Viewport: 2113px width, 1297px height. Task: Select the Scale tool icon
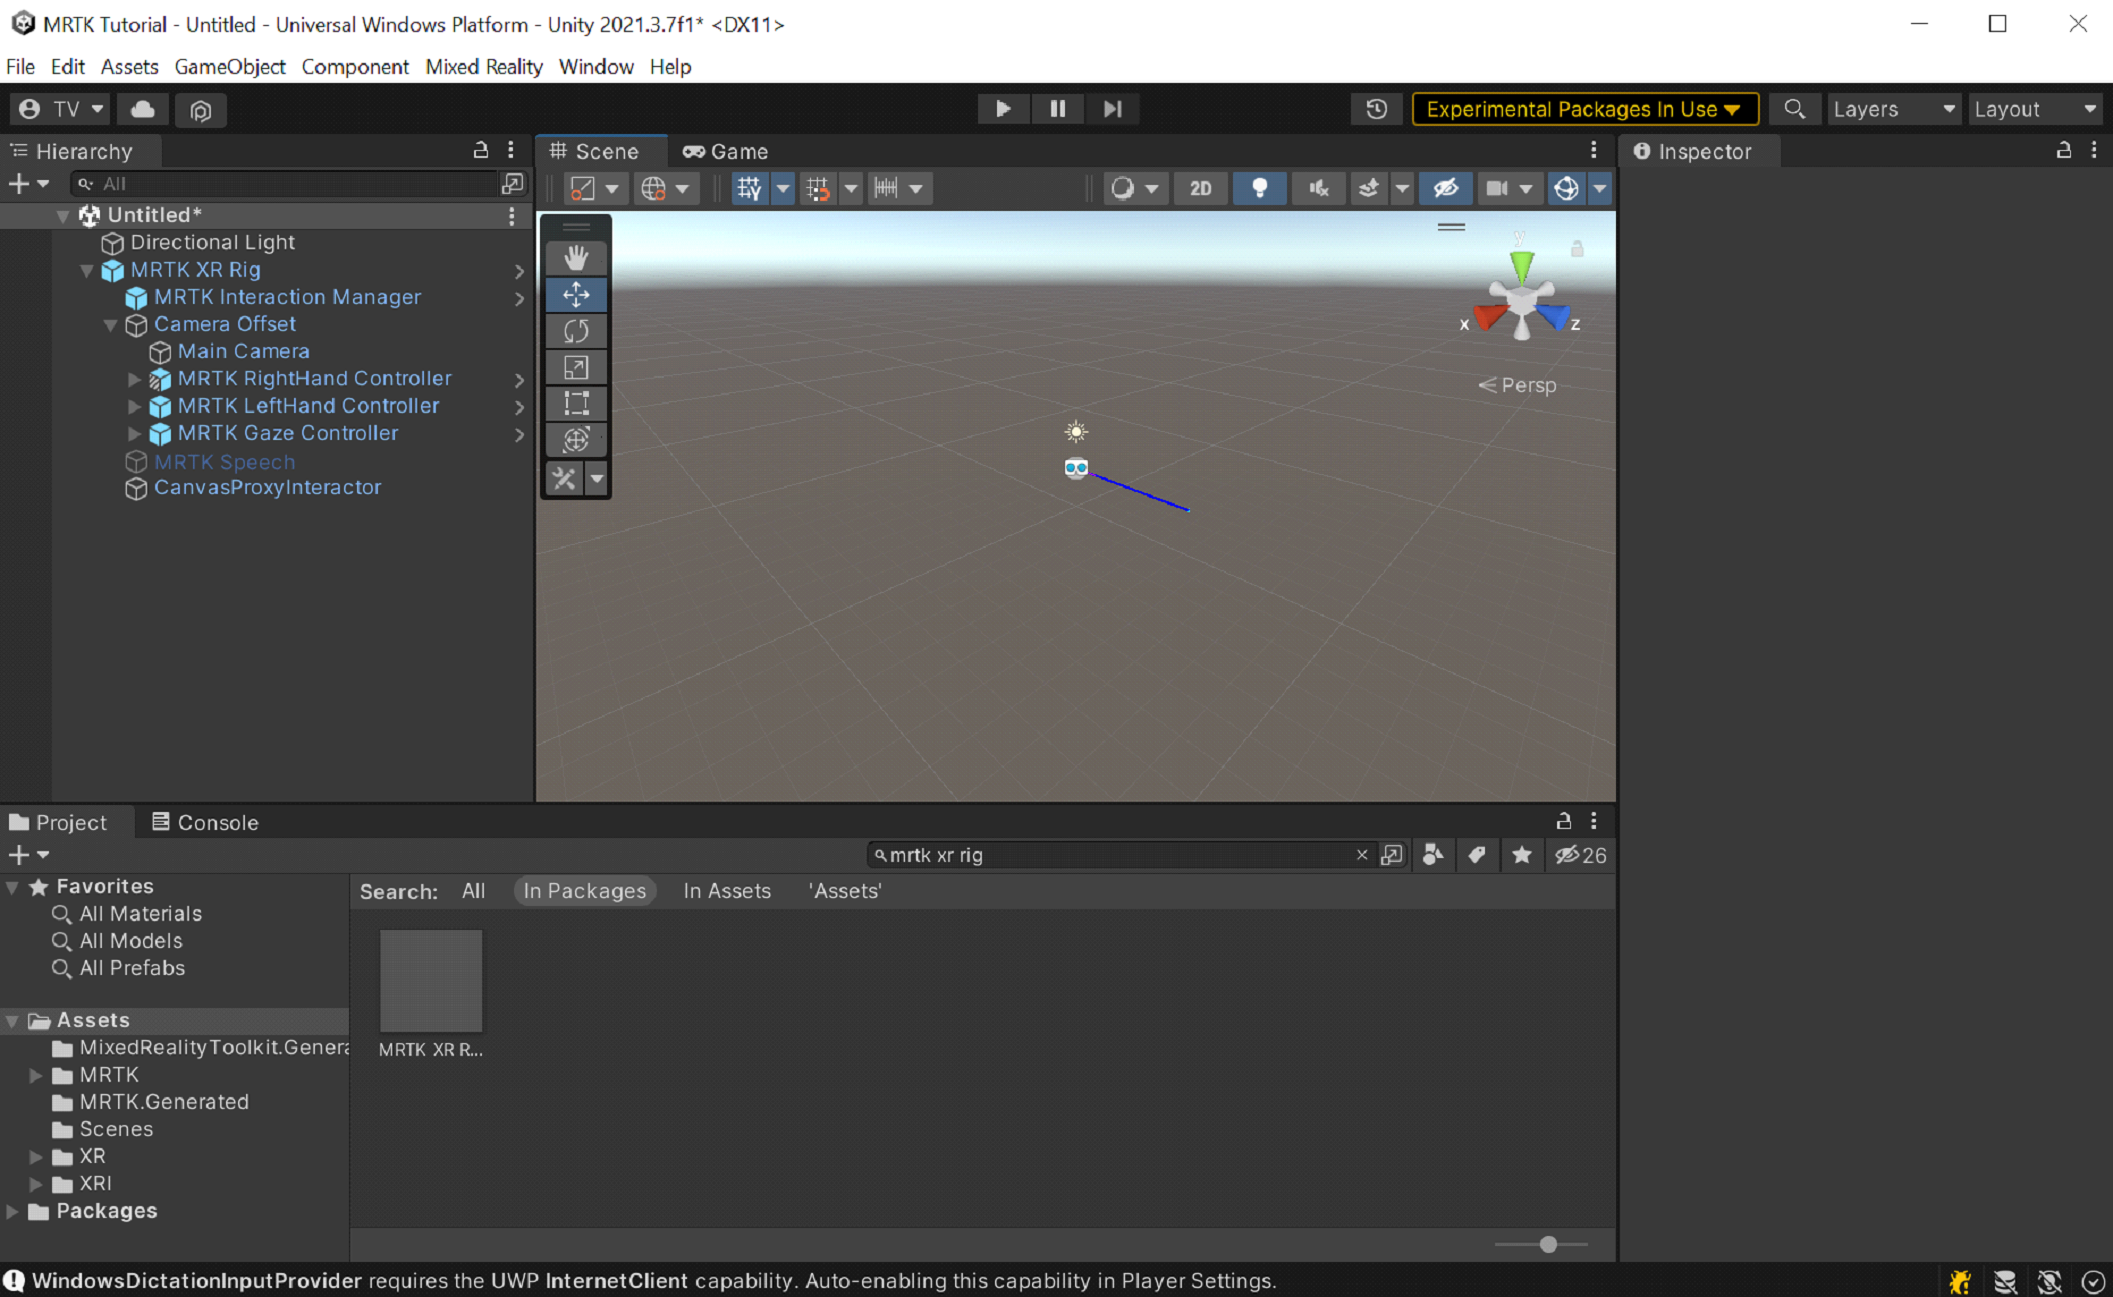[x=578, y=367]
